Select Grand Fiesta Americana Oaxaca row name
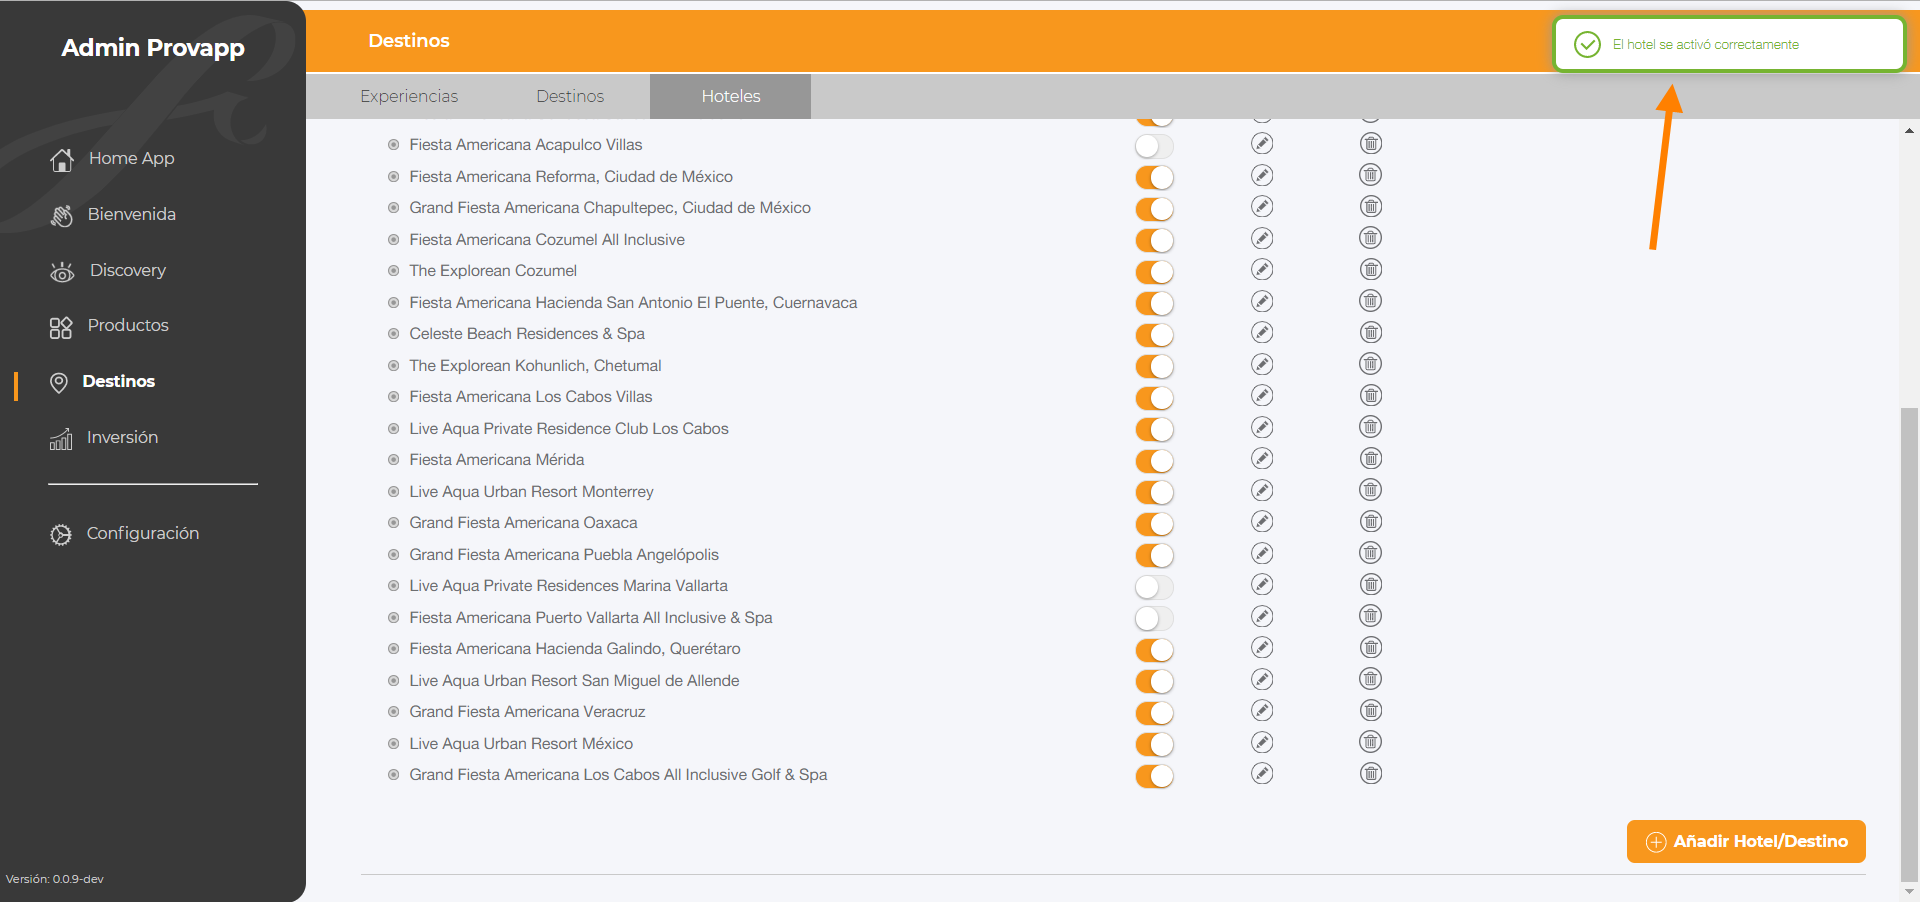Image resolution: width=1920 pixels, height=902 pixels. (x=523, y=522)
